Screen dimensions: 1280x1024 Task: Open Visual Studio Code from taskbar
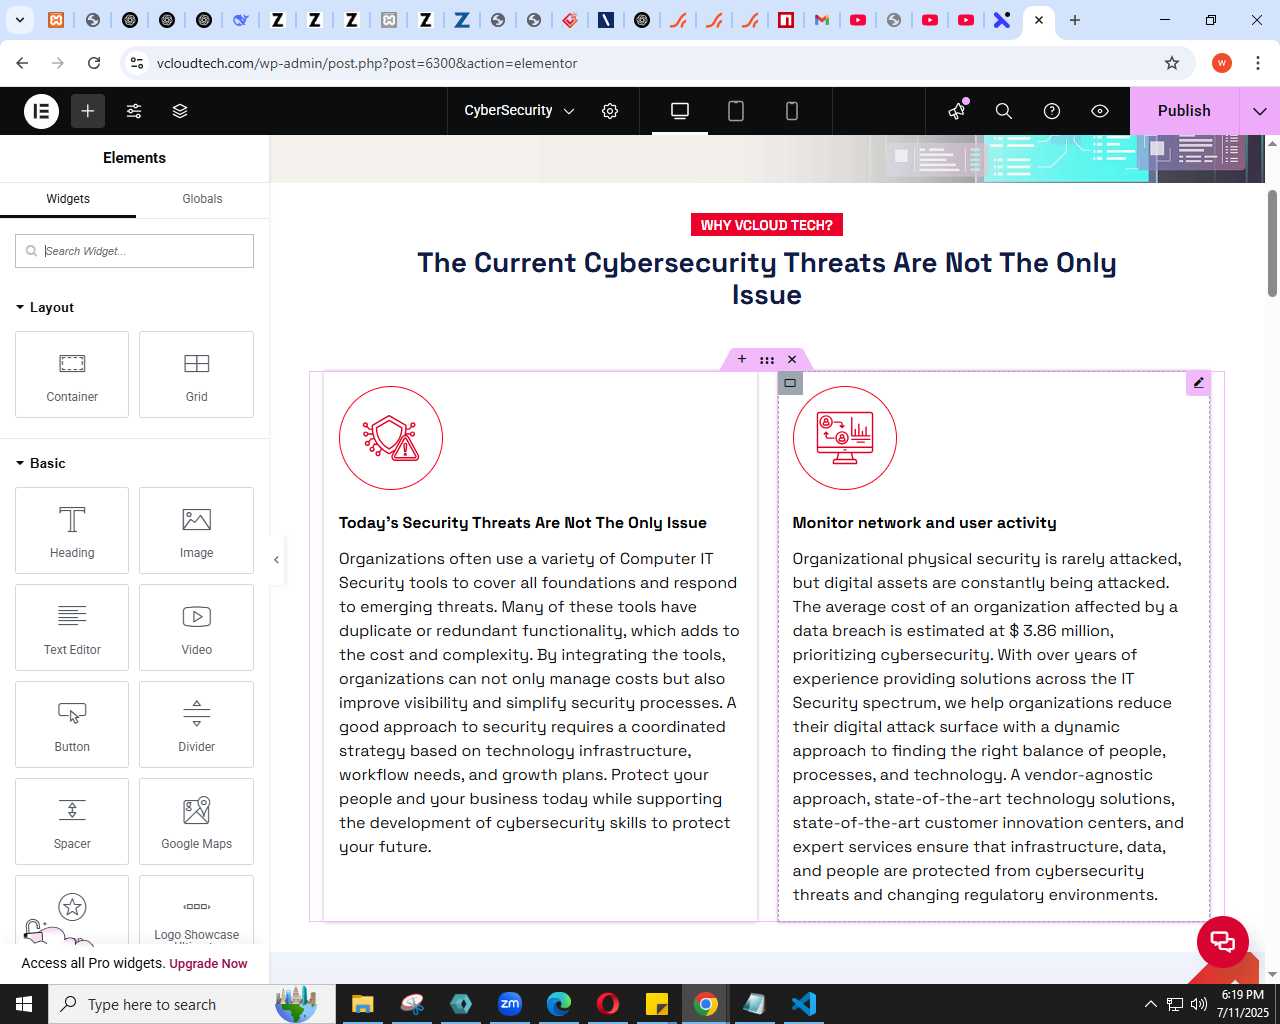(804, 1004)
